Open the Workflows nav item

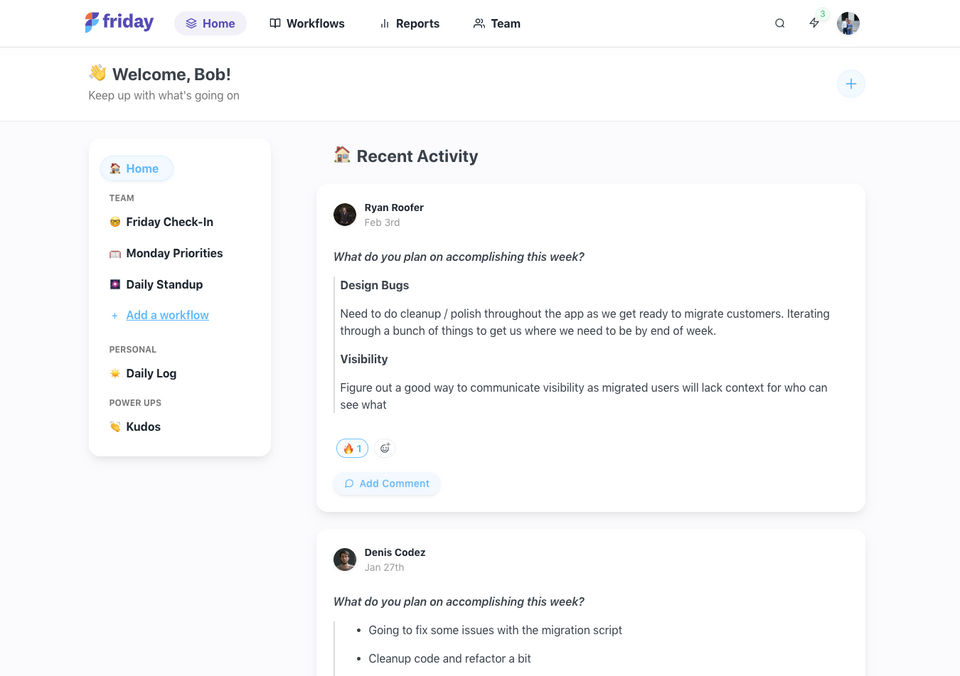[307, 23]
